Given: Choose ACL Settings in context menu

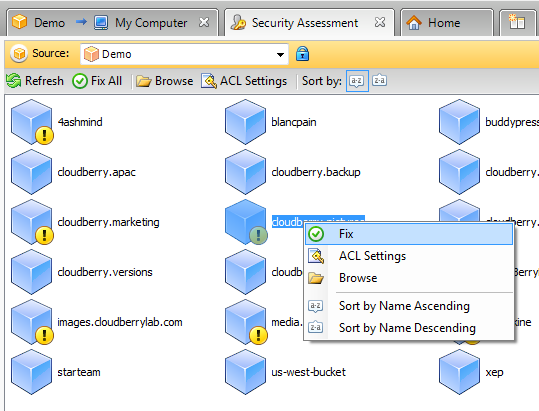Looking at the screenshot, I should pyautogui.click(x=409, y=256).
